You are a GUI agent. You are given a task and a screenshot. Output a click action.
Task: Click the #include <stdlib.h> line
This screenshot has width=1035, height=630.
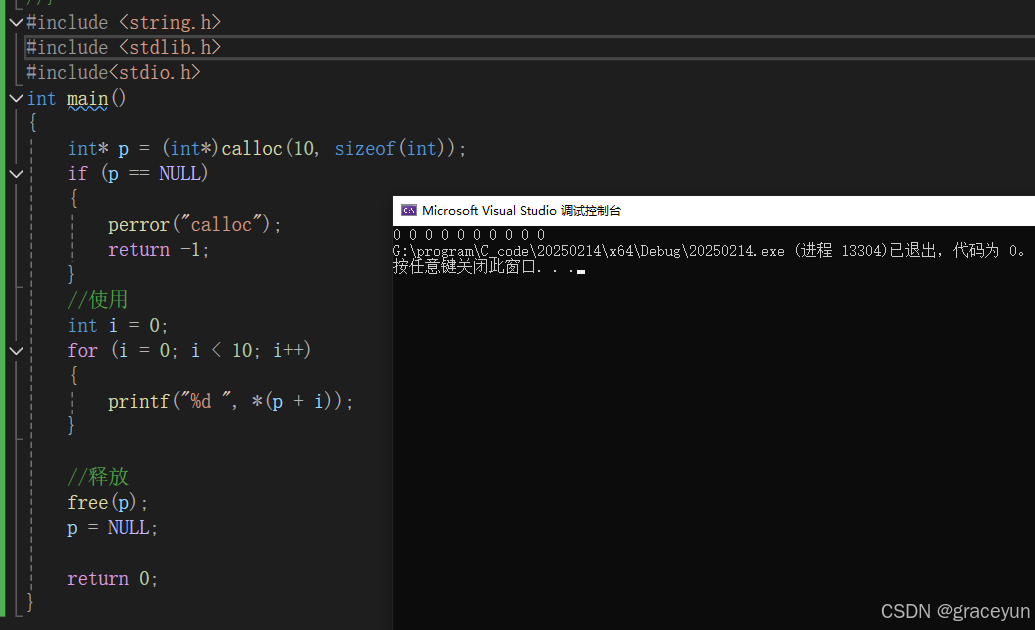(123, 48)
